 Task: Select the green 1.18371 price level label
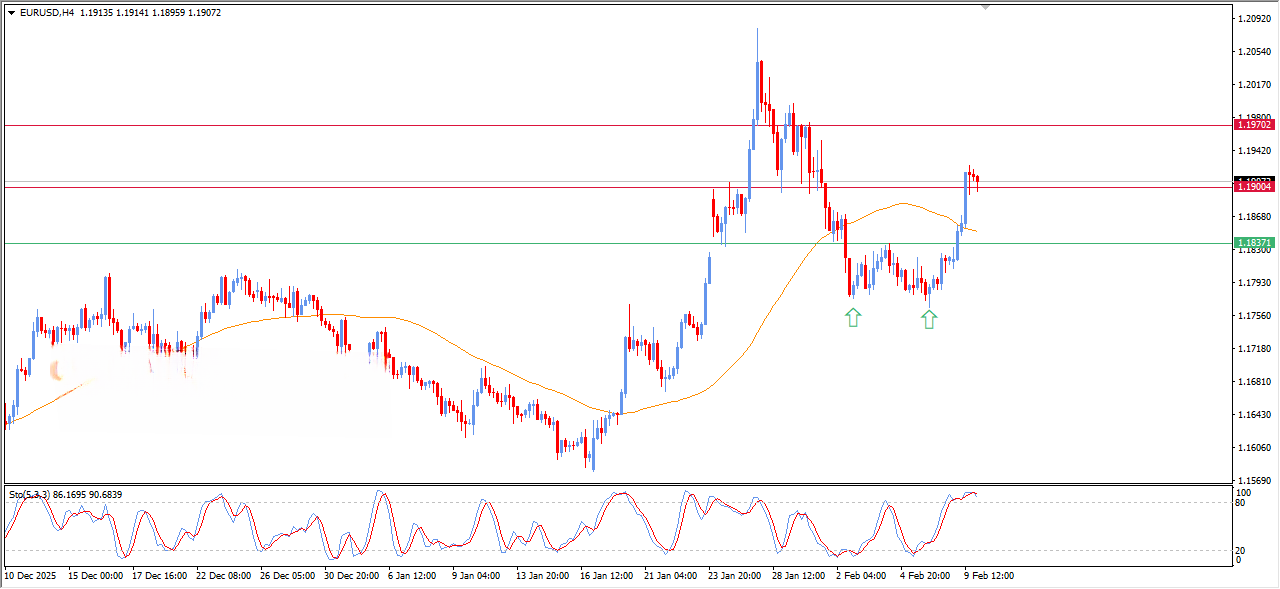[1254, 243]
